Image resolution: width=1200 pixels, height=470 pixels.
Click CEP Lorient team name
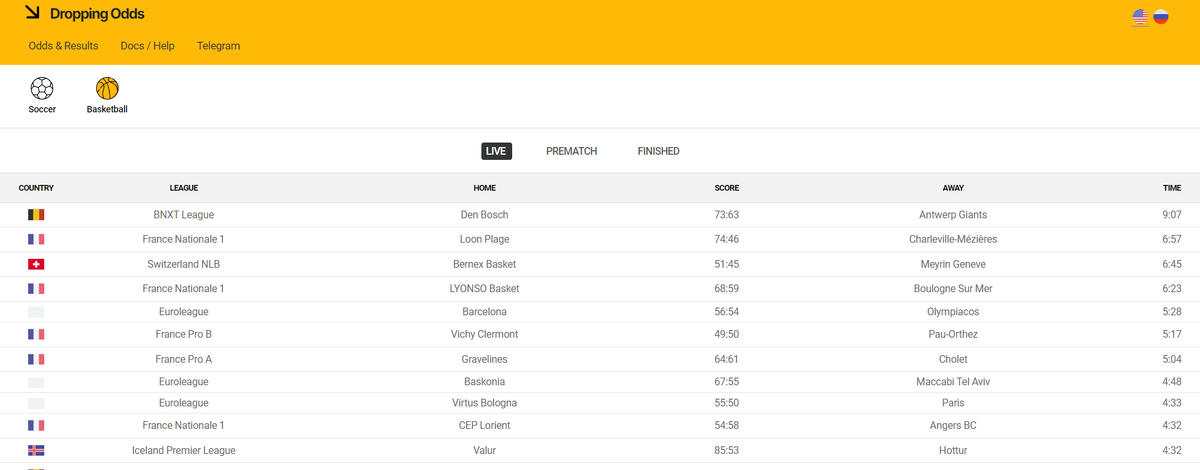485,426
